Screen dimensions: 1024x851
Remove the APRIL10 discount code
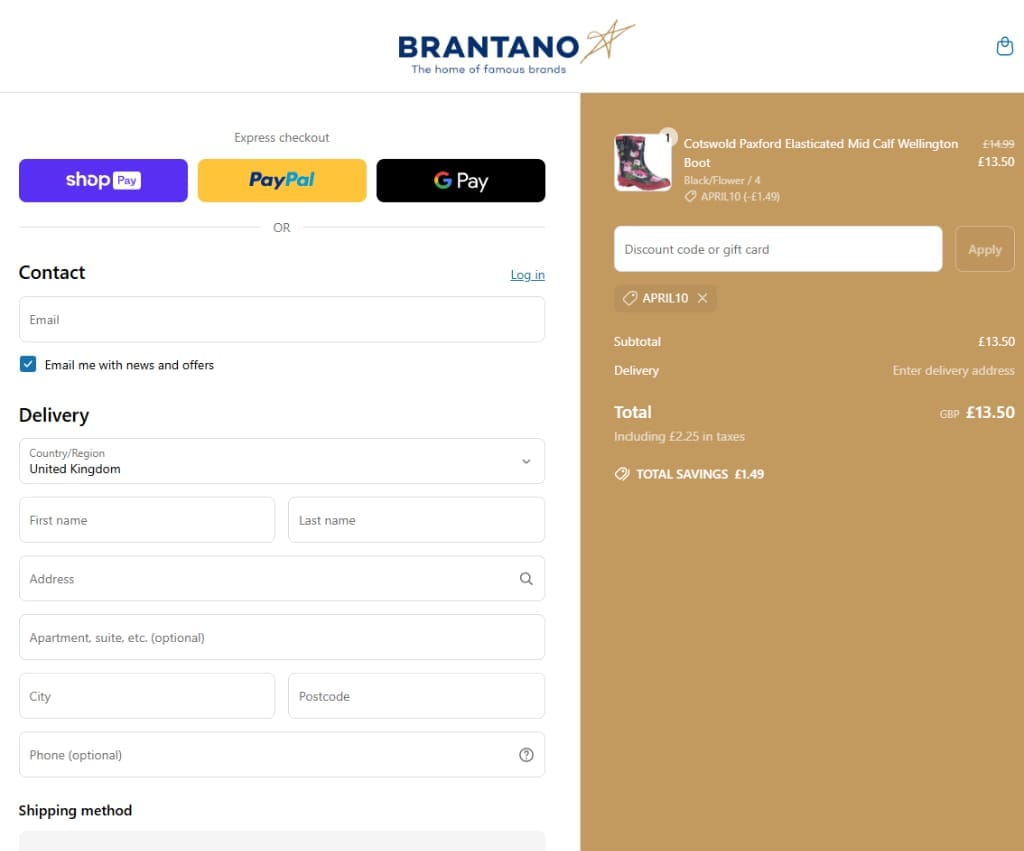point(703,298)
